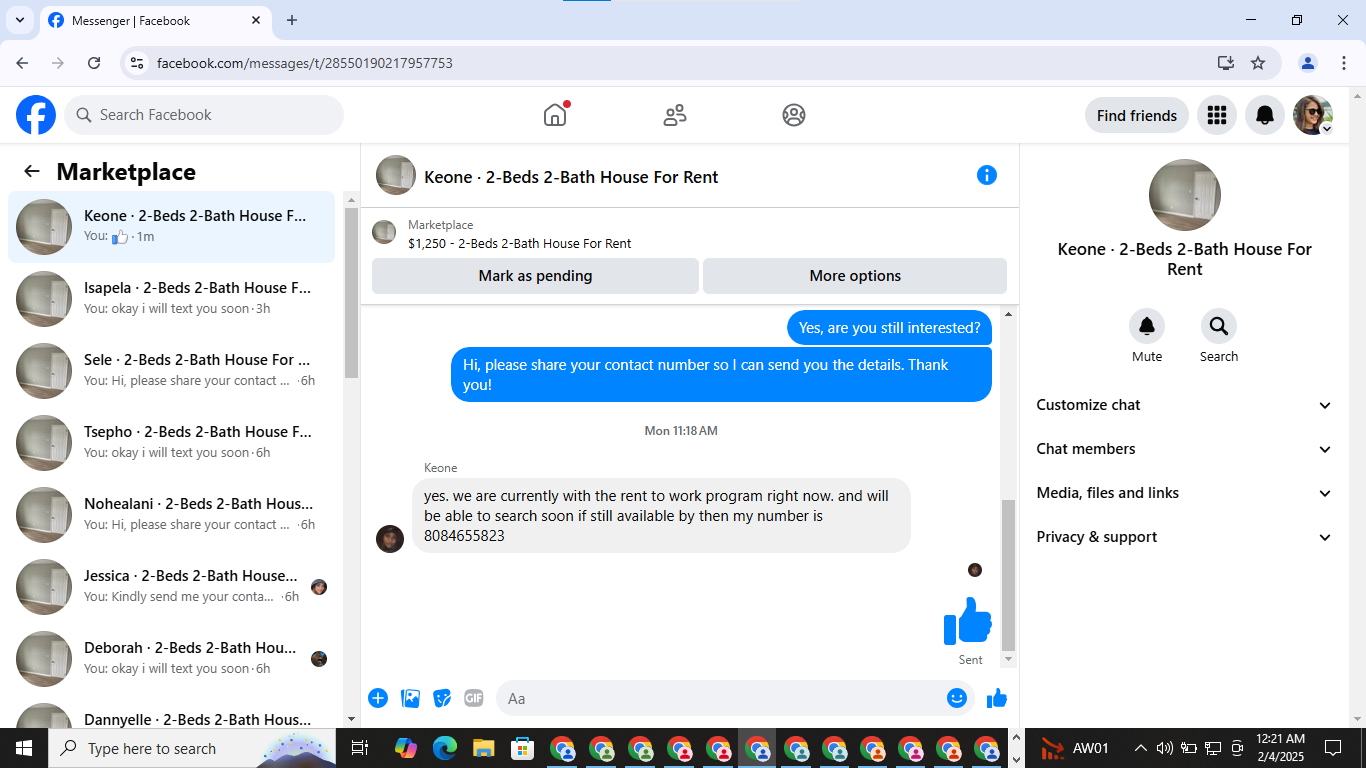Open Microsoft Edge from taskbar

point(445,748)
